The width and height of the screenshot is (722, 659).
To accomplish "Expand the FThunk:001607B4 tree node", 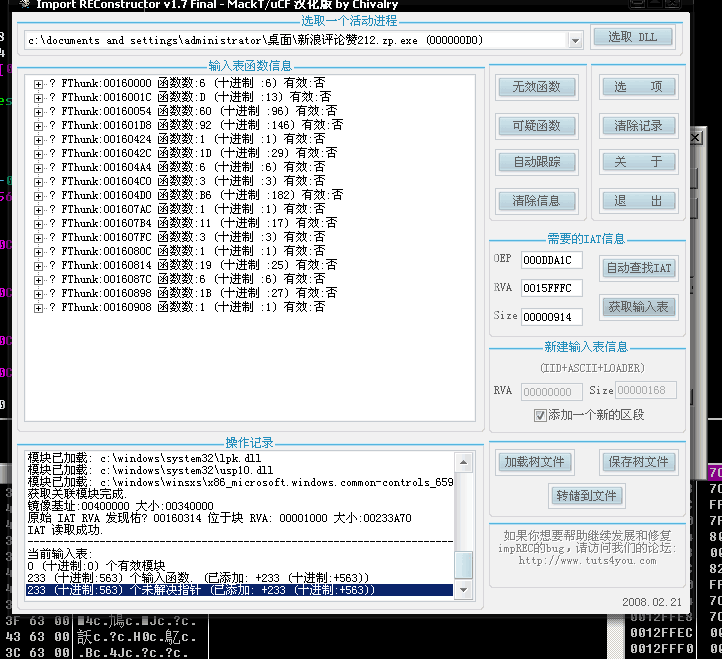I will tap(38, 224).
